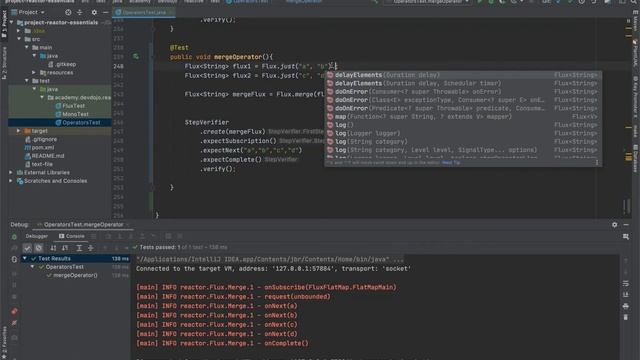This screenshot has width=640, height=360.
Task: Expand the resources folder arrow
Action: click(34, 73)
